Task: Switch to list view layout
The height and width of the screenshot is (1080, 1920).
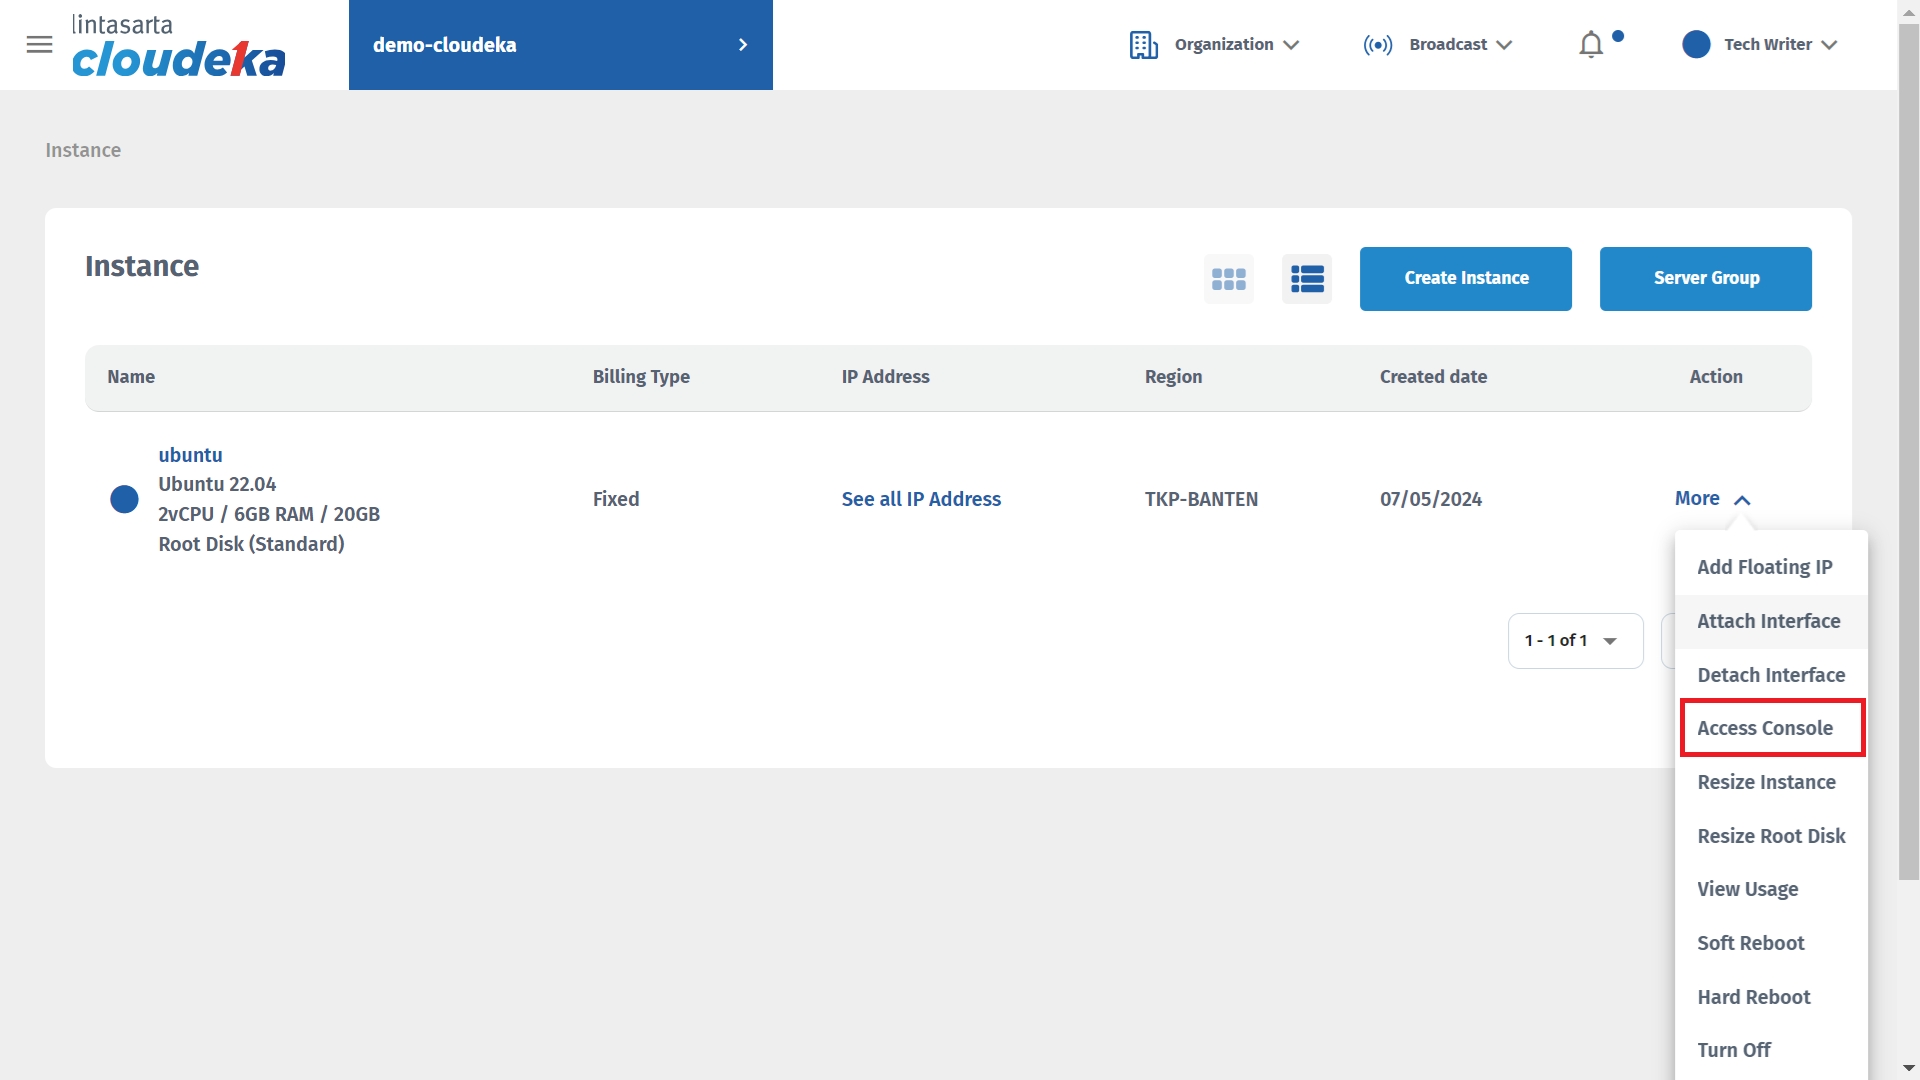Action: 1306,279
